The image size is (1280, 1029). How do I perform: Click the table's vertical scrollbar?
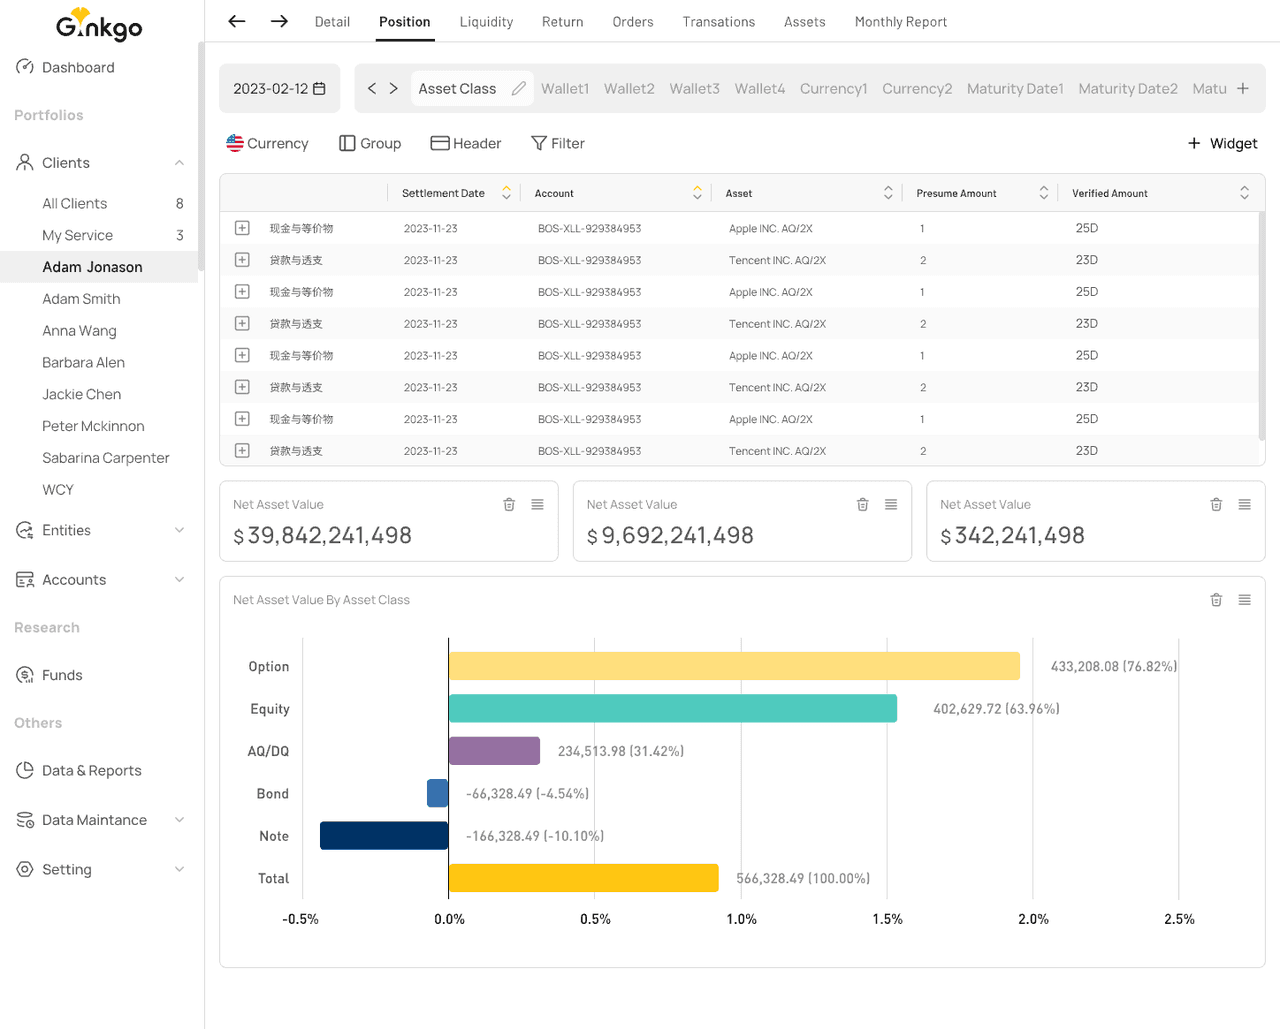click(x=1262, y=326)
